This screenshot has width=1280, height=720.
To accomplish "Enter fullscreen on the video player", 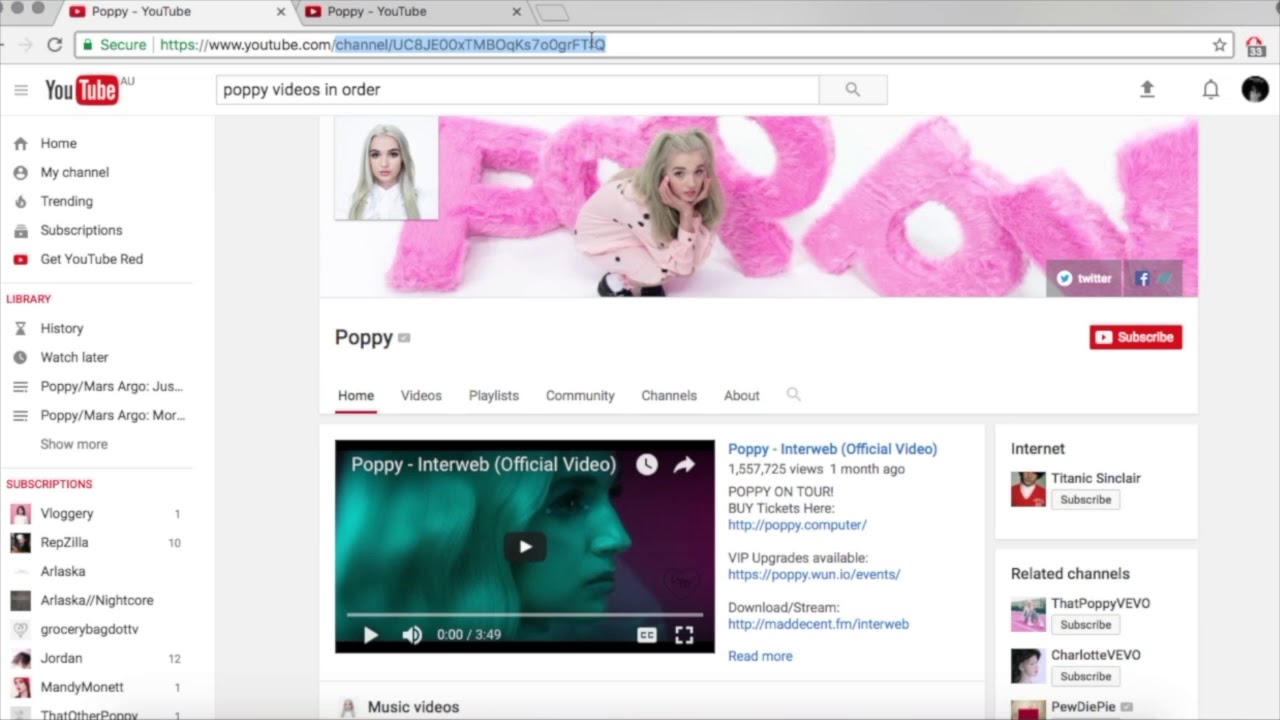I will coord(684,634).
